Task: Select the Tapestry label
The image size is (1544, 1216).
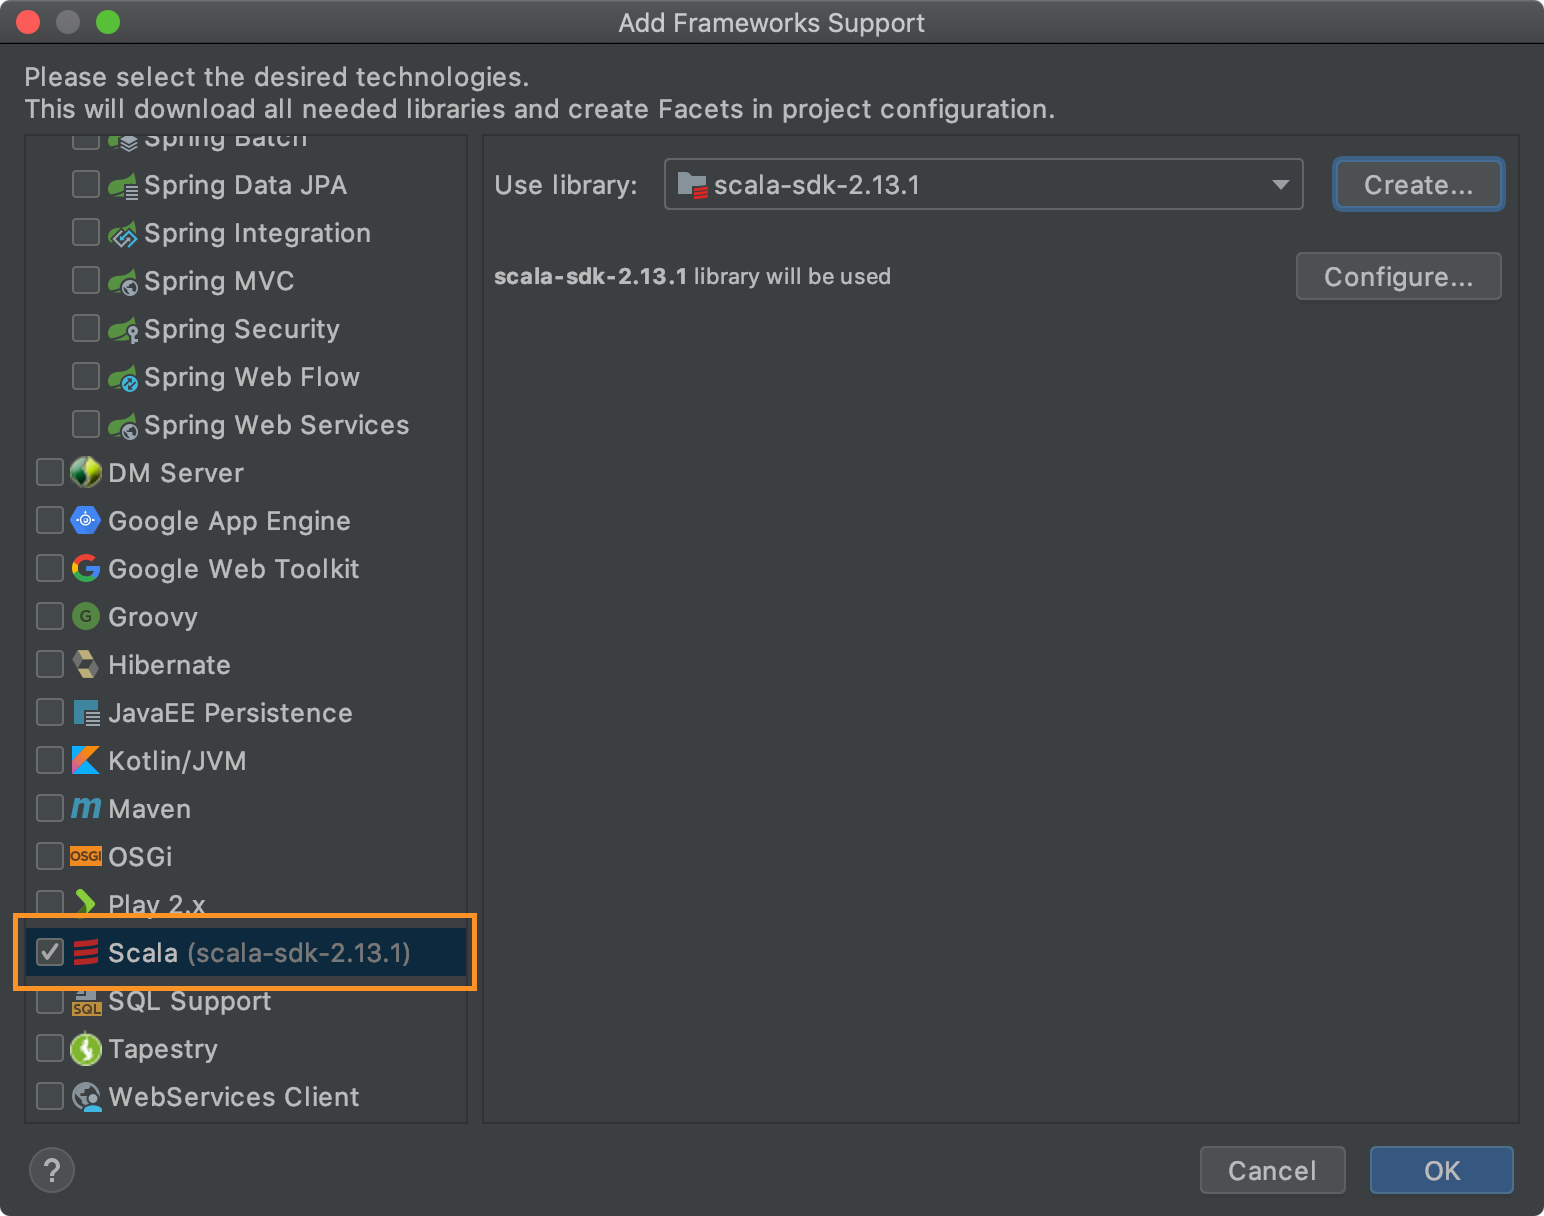Action: tap(162, 1050)
